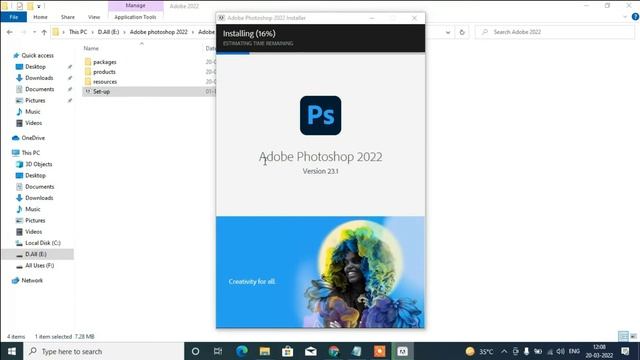Select This PC in navigation pane
The height and width of the screenshot is (360, 640).
[30, 153]
